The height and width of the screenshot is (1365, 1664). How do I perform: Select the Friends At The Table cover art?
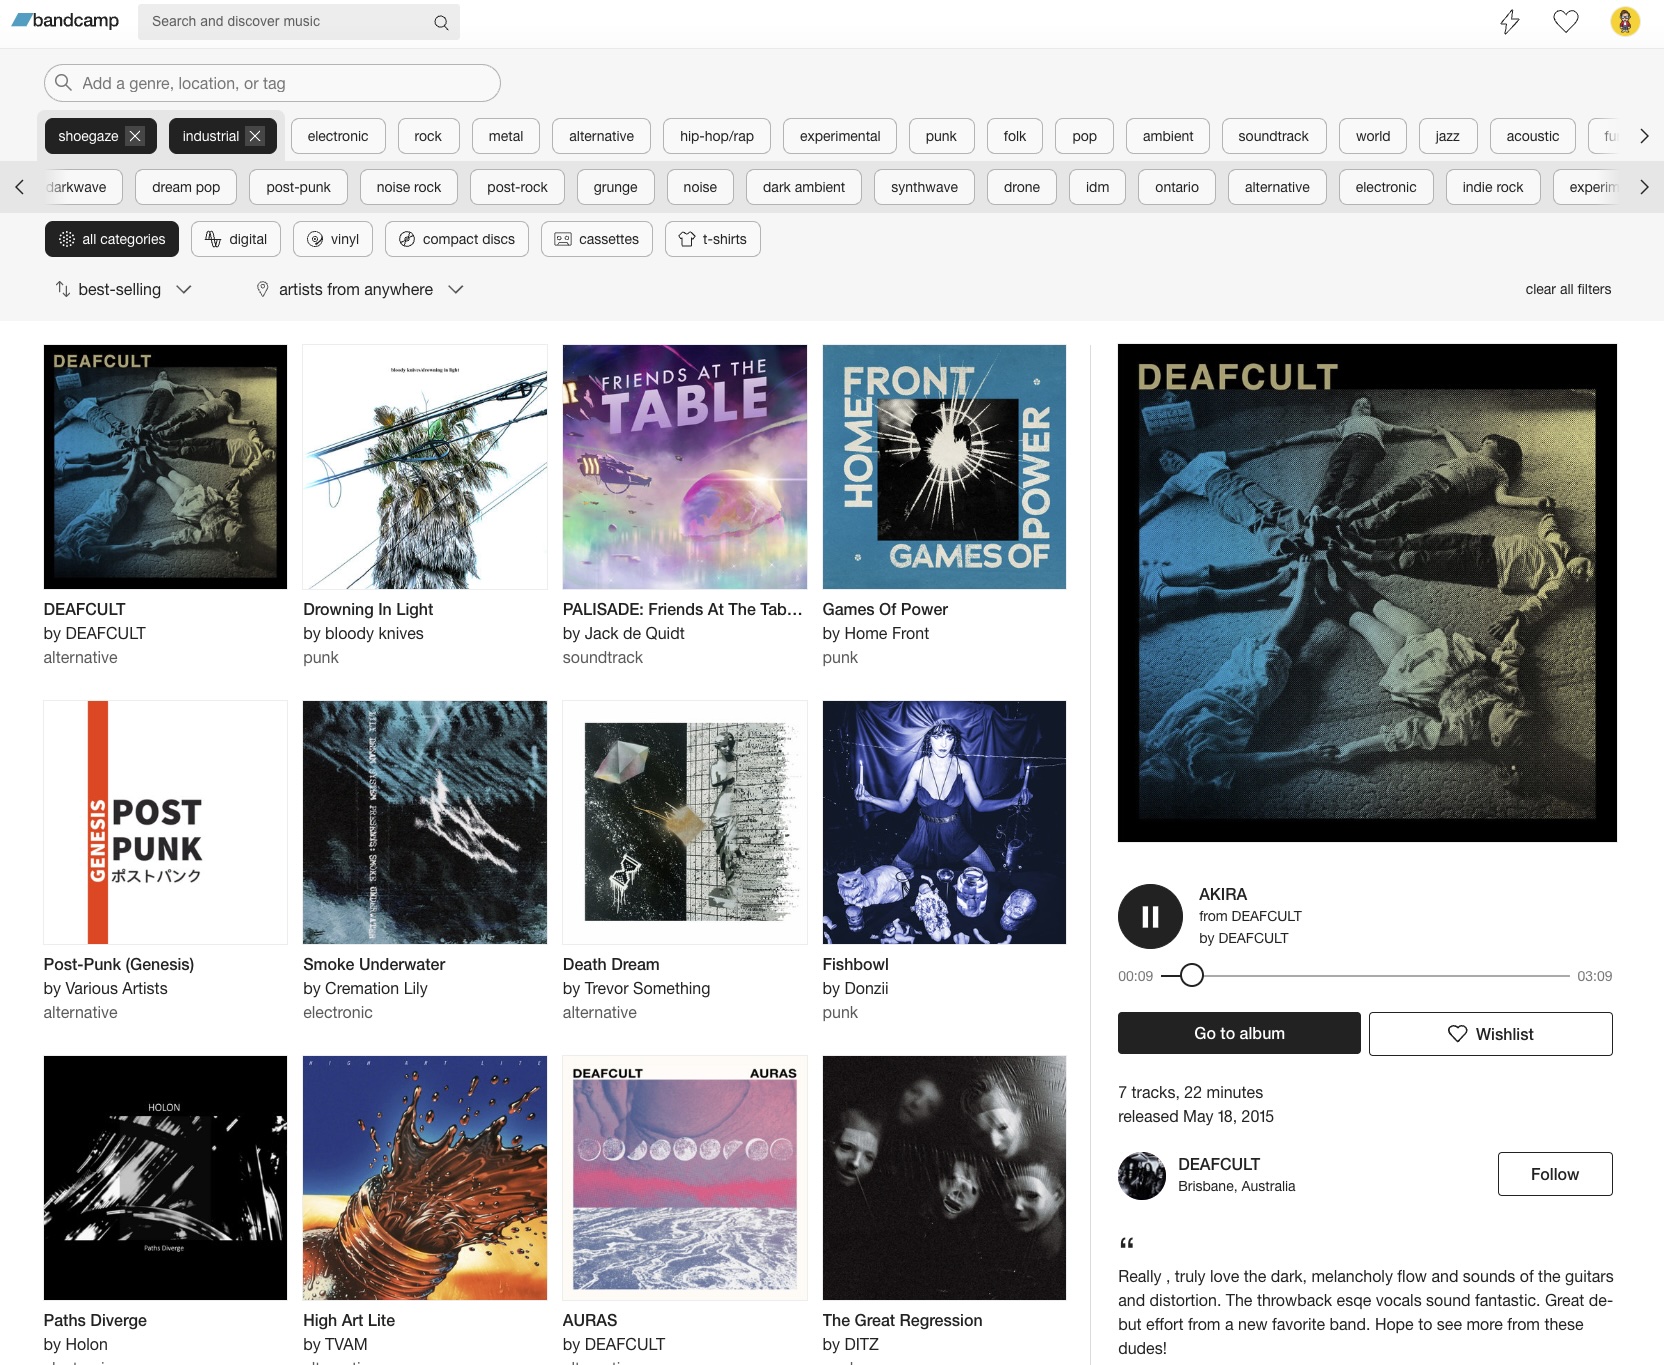click(685, 467)
